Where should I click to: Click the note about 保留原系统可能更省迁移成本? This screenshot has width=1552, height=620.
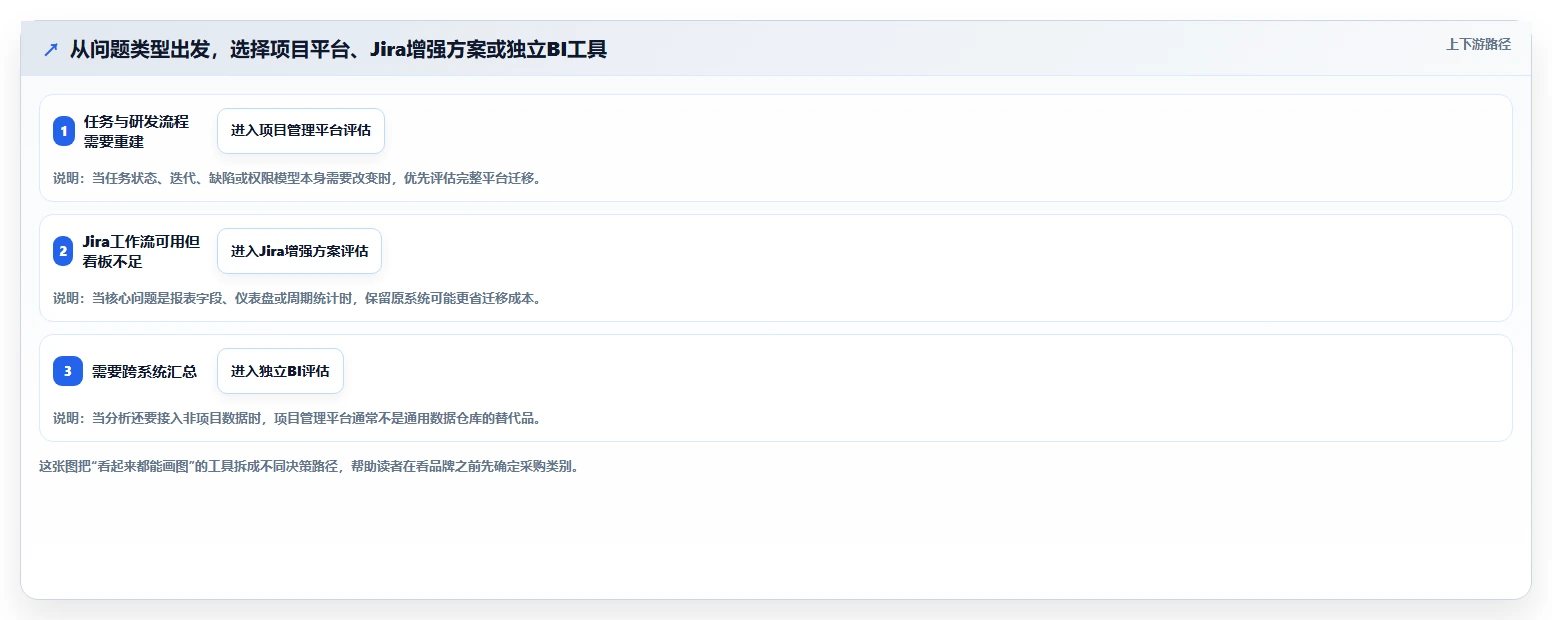pos(297,299)
